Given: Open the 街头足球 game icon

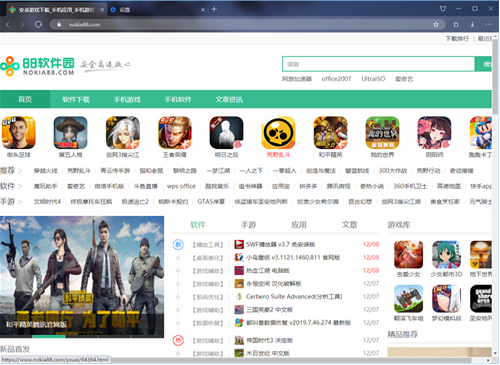Looking at the screenshot, I should point(19,132).
